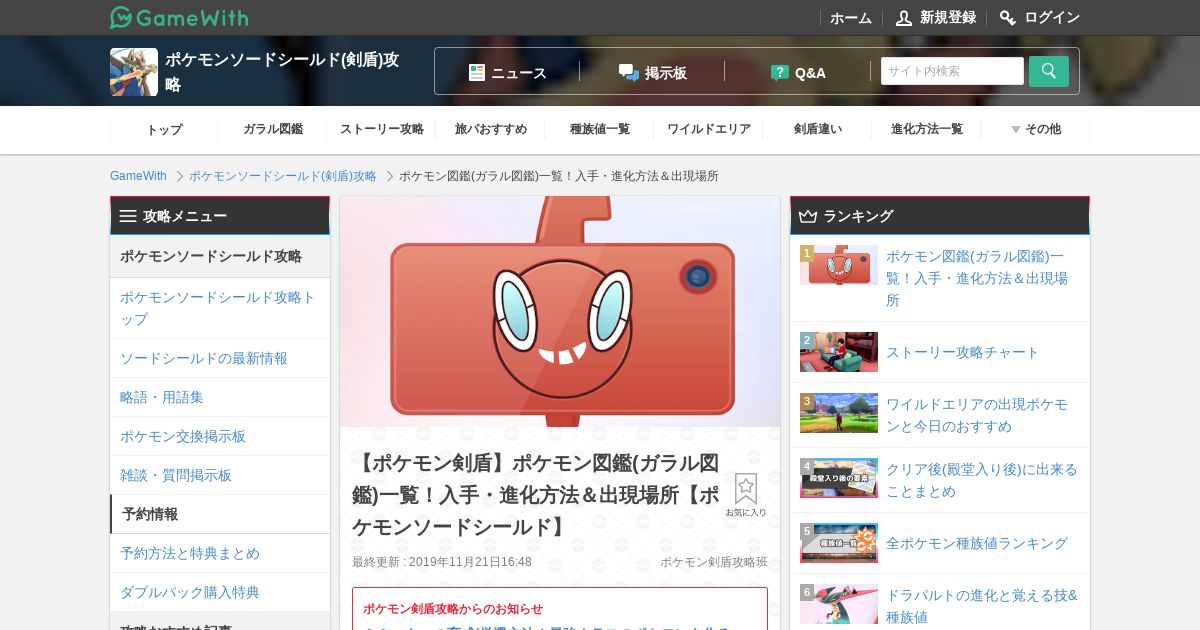Select 旅パおすすめ in the navigation bar
This screenshot has width=1200, height=630.
[x=491, y=129]
